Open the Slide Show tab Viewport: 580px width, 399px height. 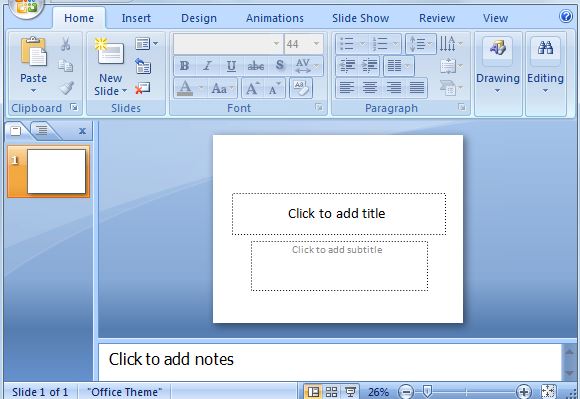pos(360,18)
